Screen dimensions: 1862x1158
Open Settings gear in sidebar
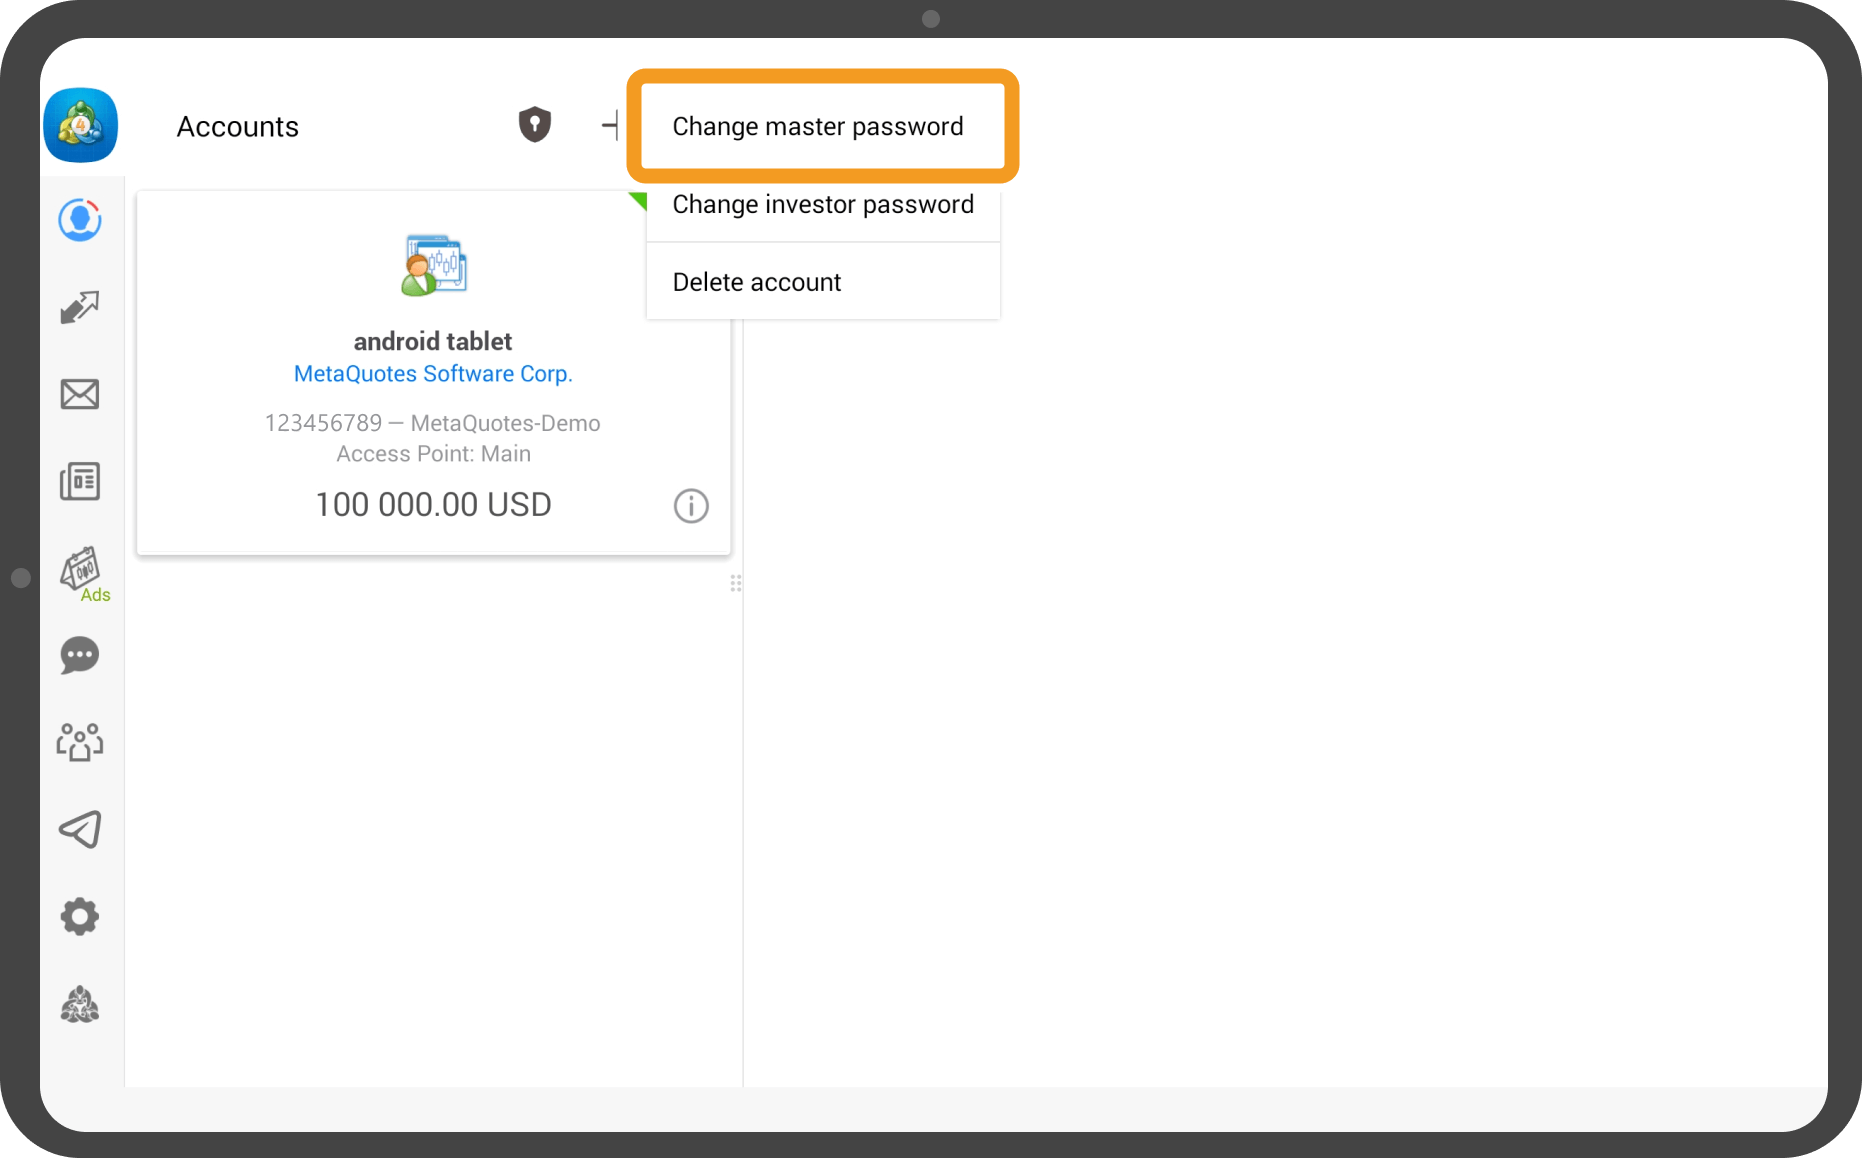pos(80,916)
